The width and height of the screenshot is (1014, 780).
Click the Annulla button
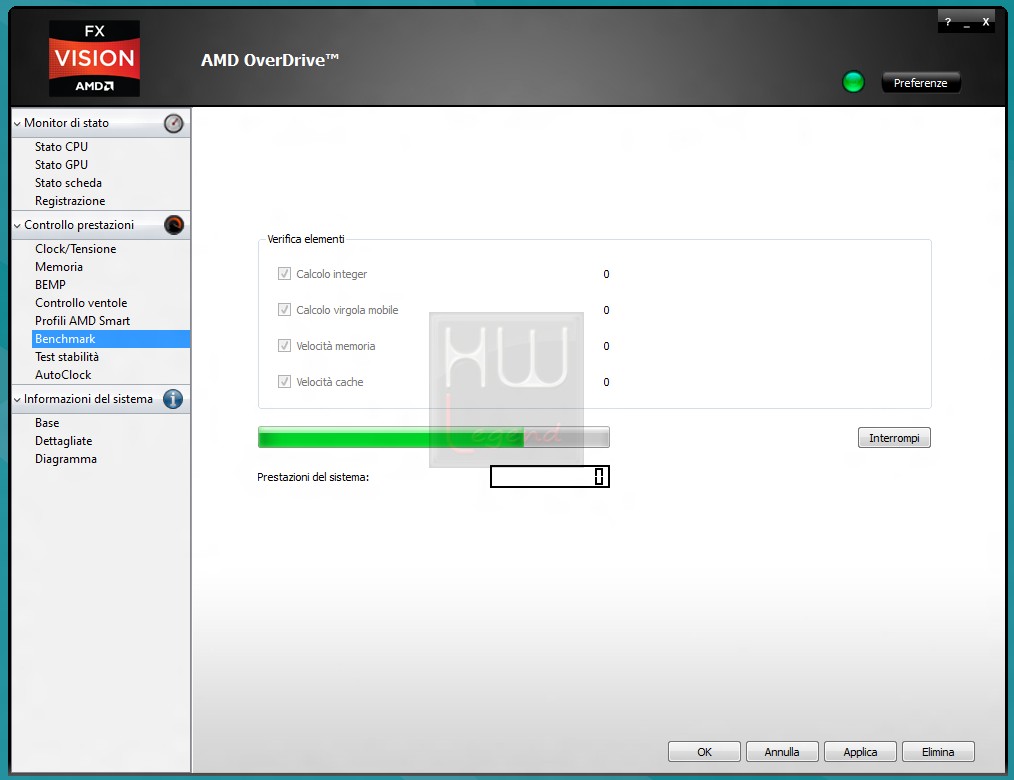pyautogui.click(x=782, y=752)
